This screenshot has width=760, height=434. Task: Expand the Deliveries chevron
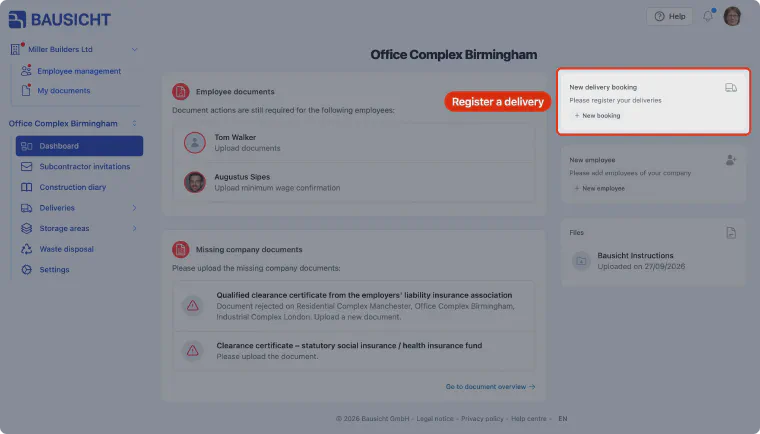135,208
